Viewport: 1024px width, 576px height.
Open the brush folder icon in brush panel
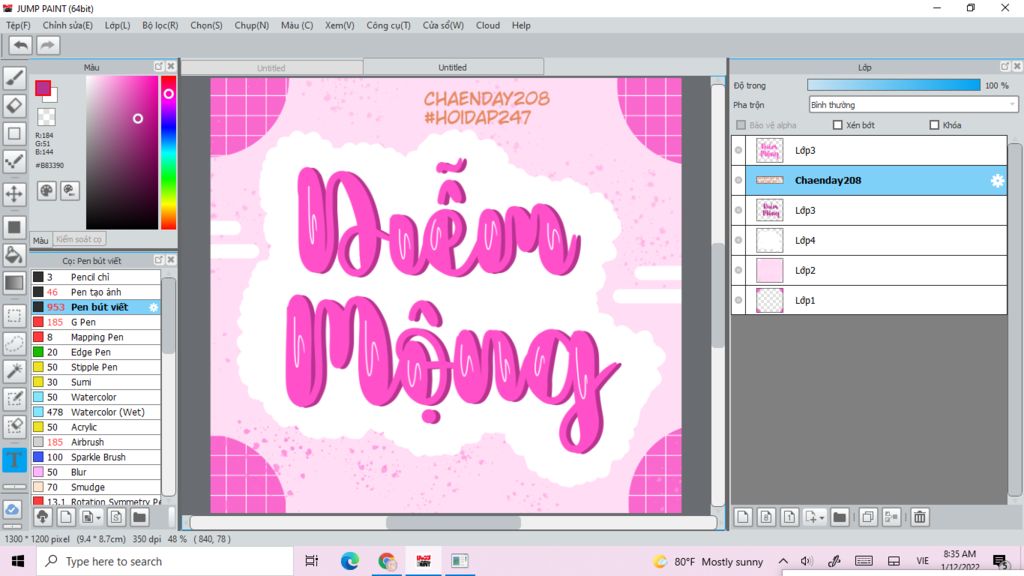click(139, 517)
